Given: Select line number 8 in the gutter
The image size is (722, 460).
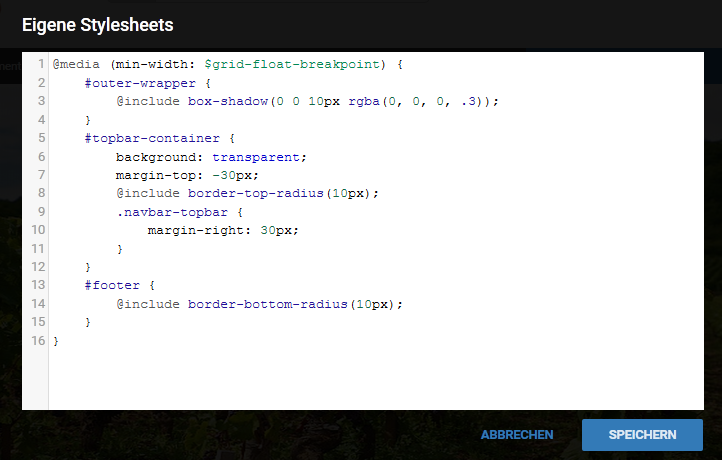Looking at the screenshot, I should [41, 193].
